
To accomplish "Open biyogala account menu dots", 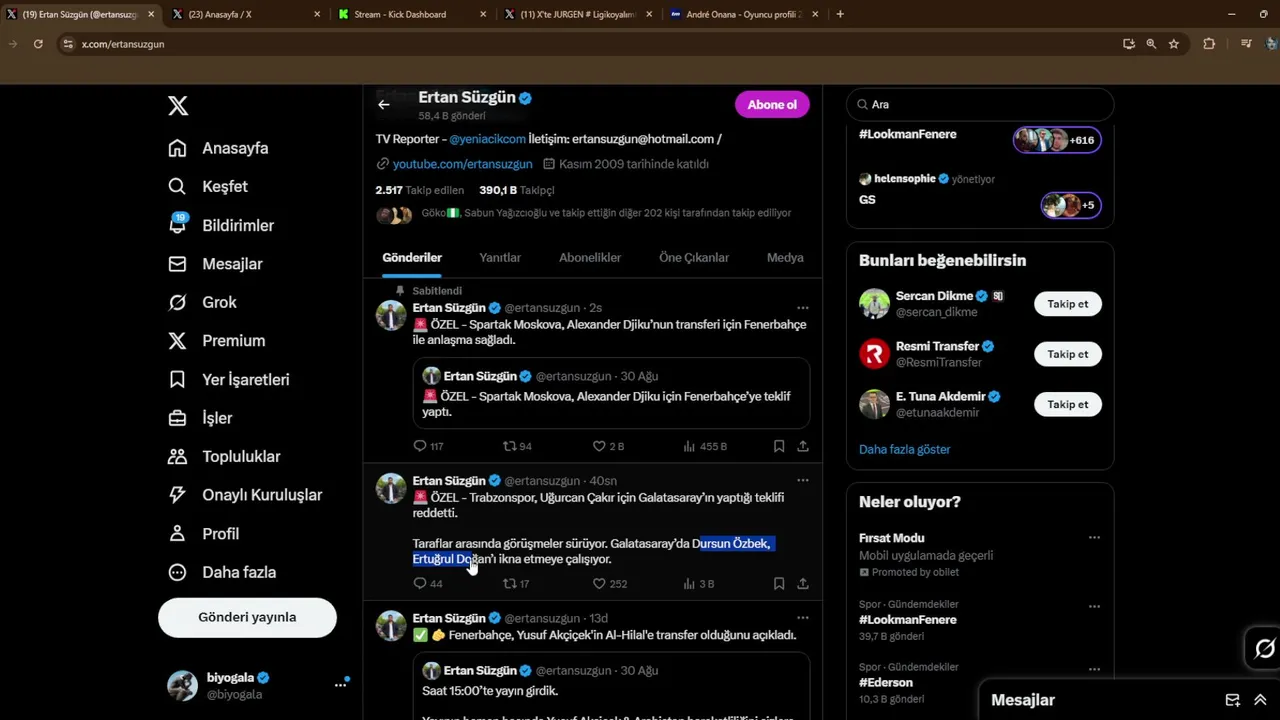I will tap(340, 685).
